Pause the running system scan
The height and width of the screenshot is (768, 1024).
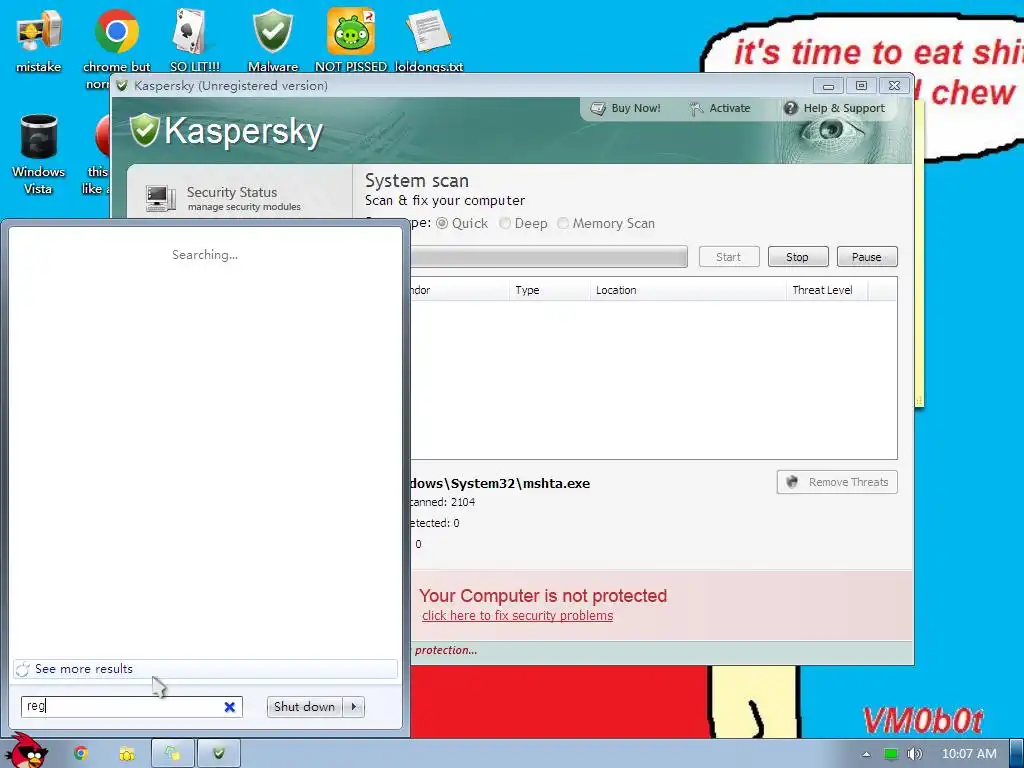867,257
